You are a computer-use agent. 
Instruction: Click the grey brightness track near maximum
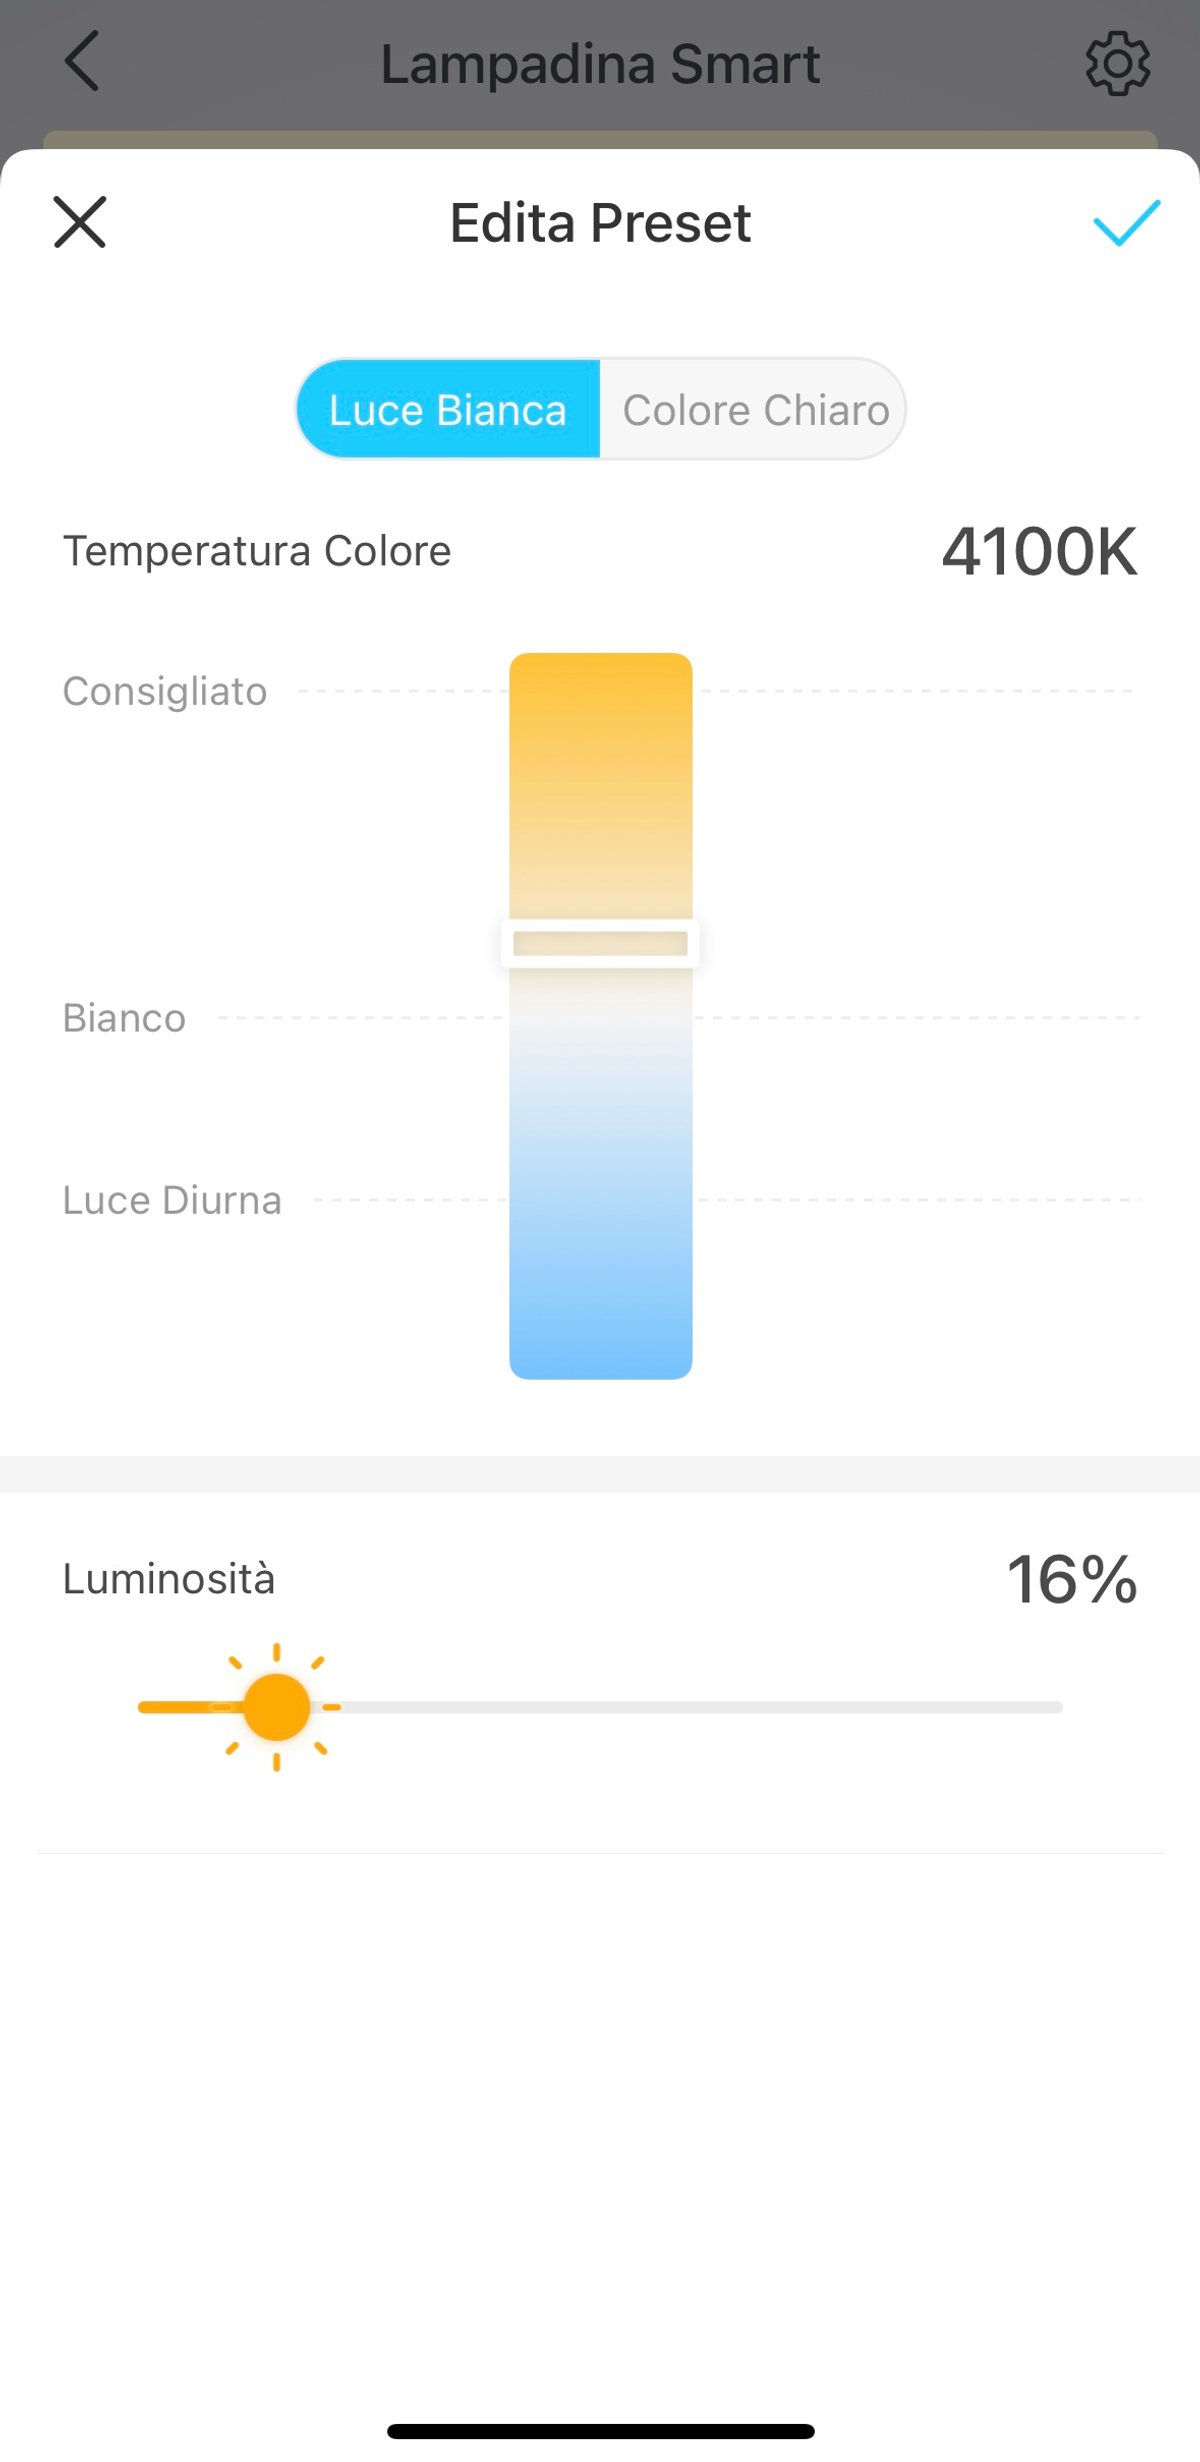pyautogui.click(x=1000, y=1707)
